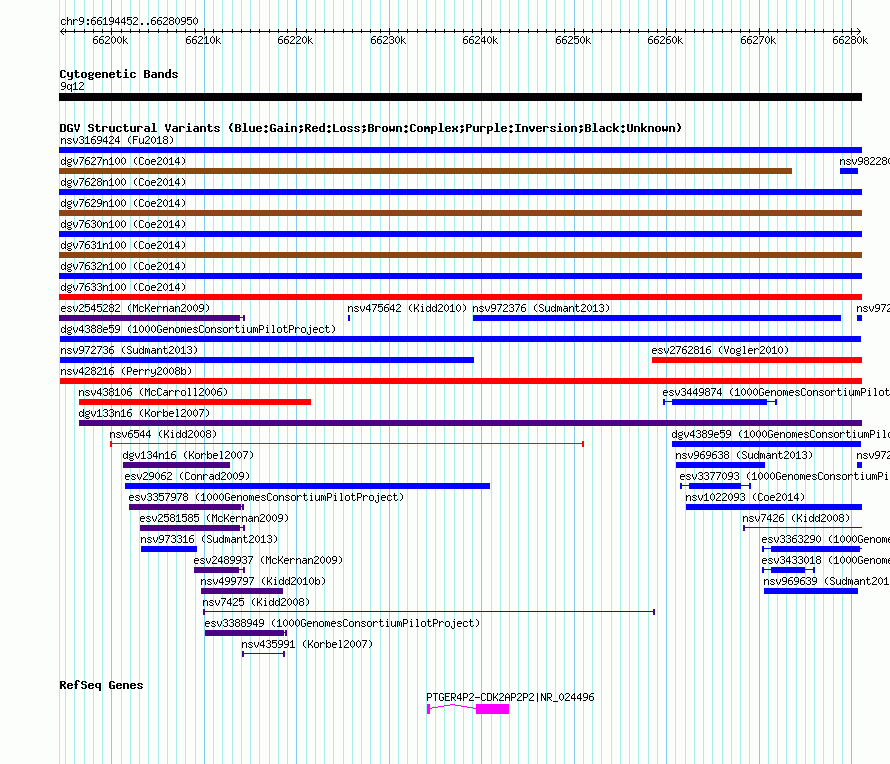Open the nsv969639 variant label
The height and width of the screenshot is (764, 890).
tap(826, 581)
